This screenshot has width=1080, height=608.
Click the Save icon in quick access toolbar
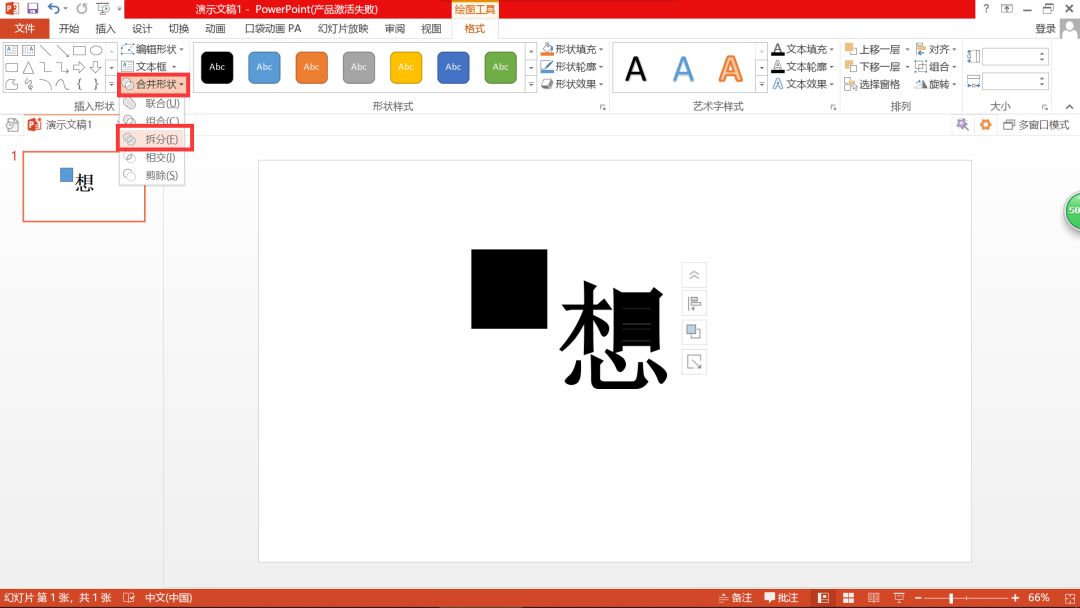click(x=32, y=8)
